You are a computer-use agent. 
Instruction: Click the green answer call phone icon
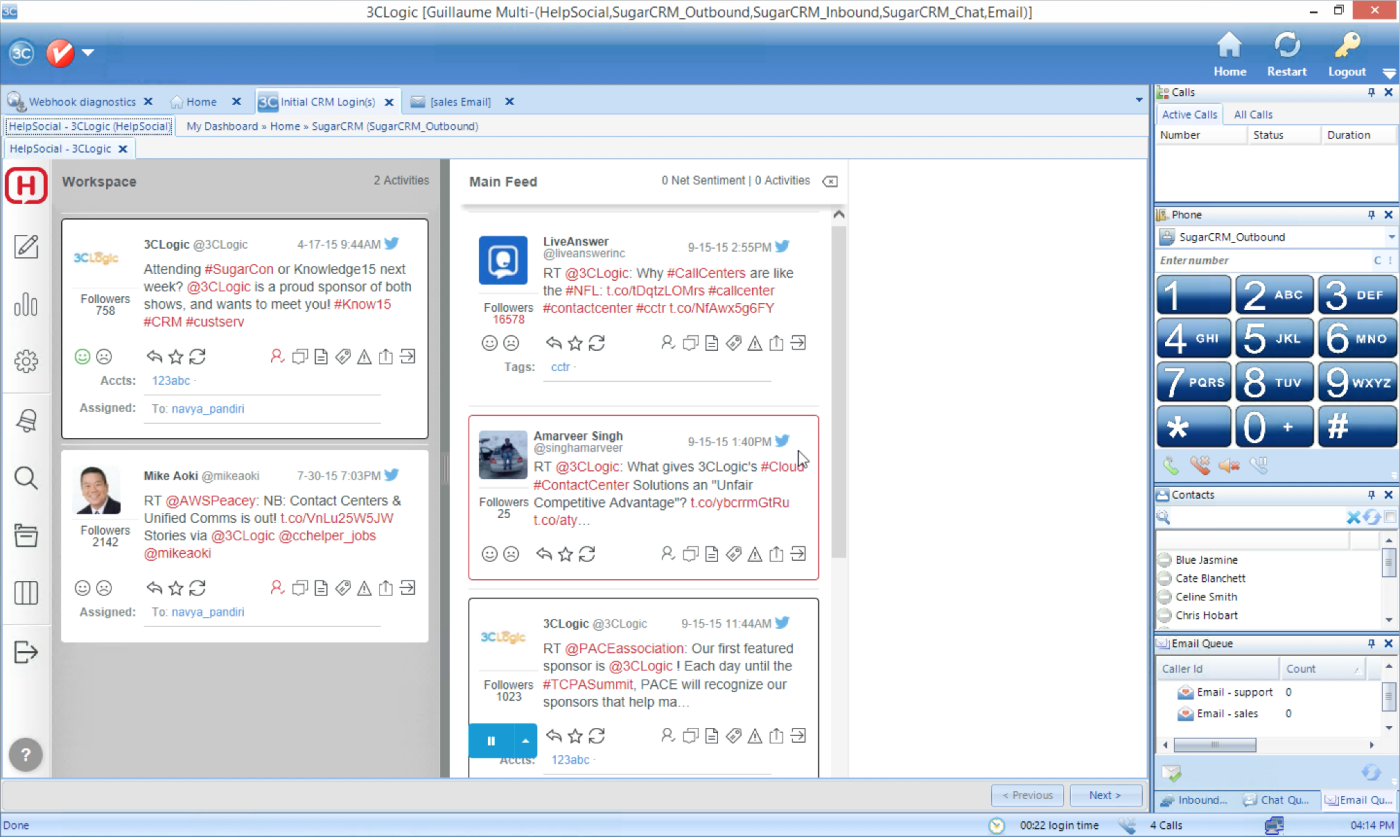point(1171,465)
